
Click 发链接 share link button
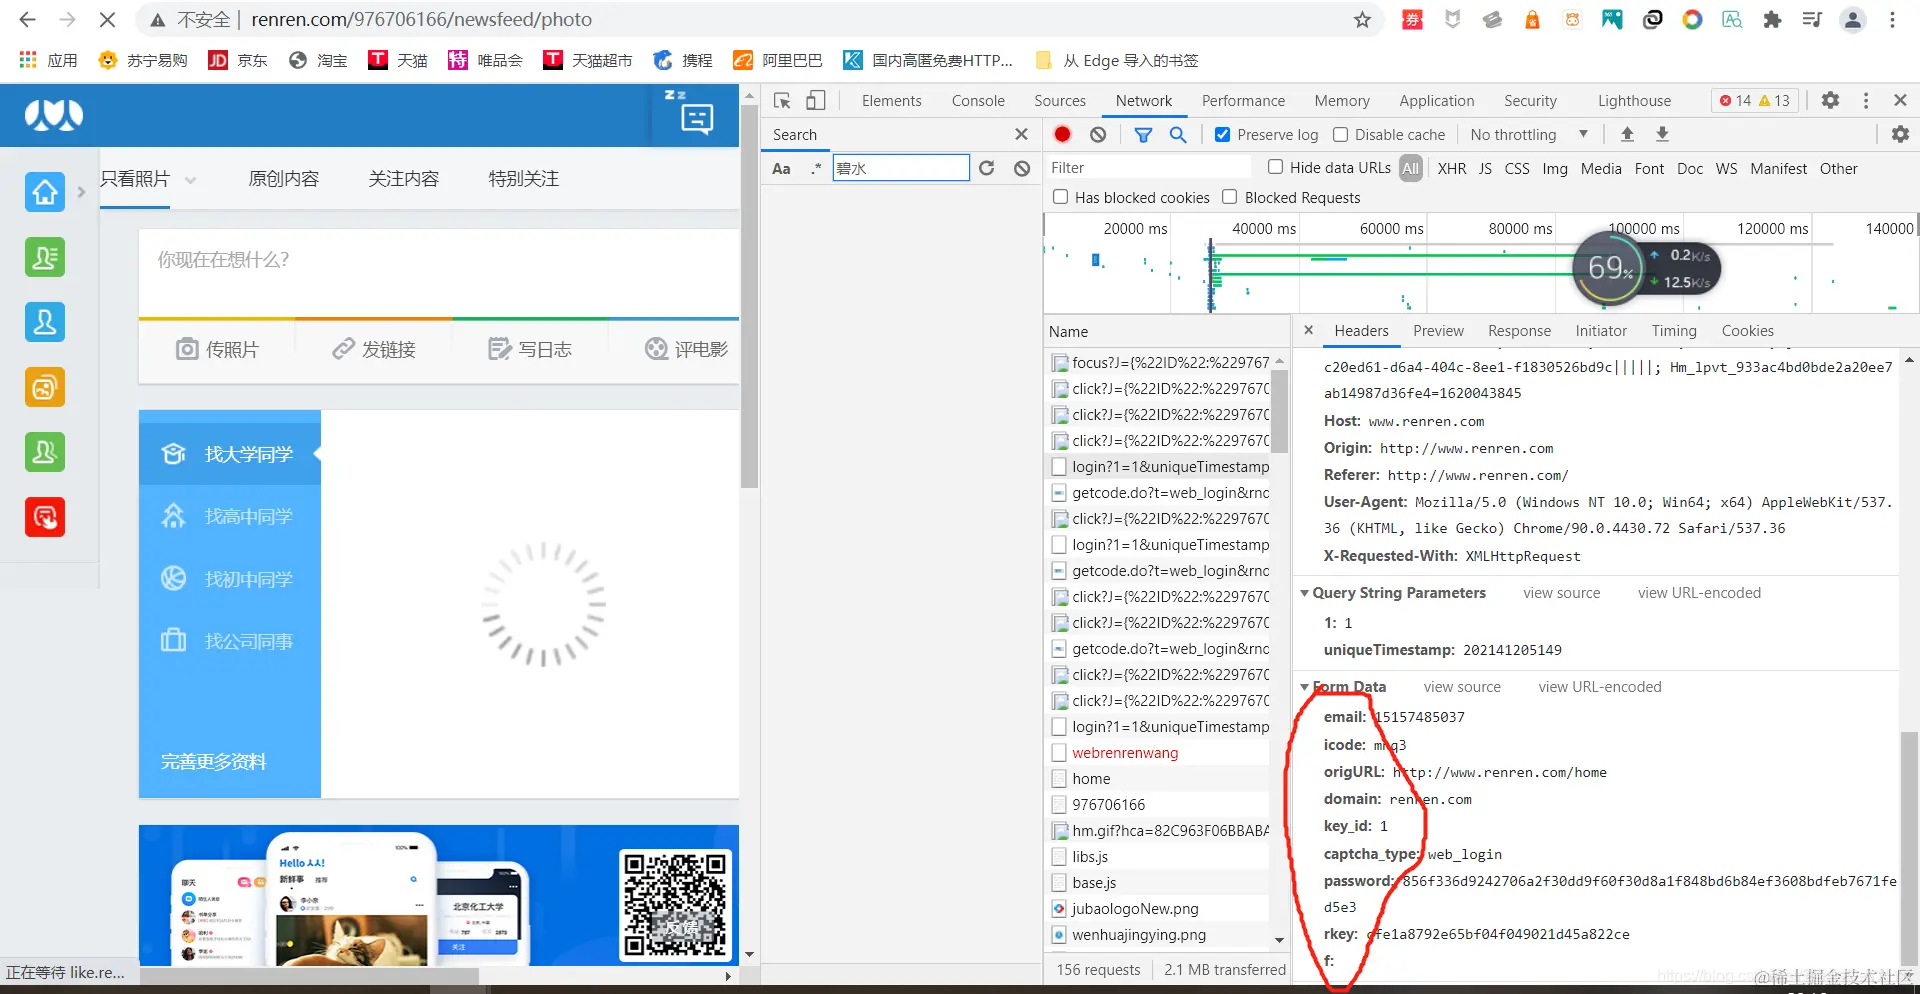[x=374, y=349]
